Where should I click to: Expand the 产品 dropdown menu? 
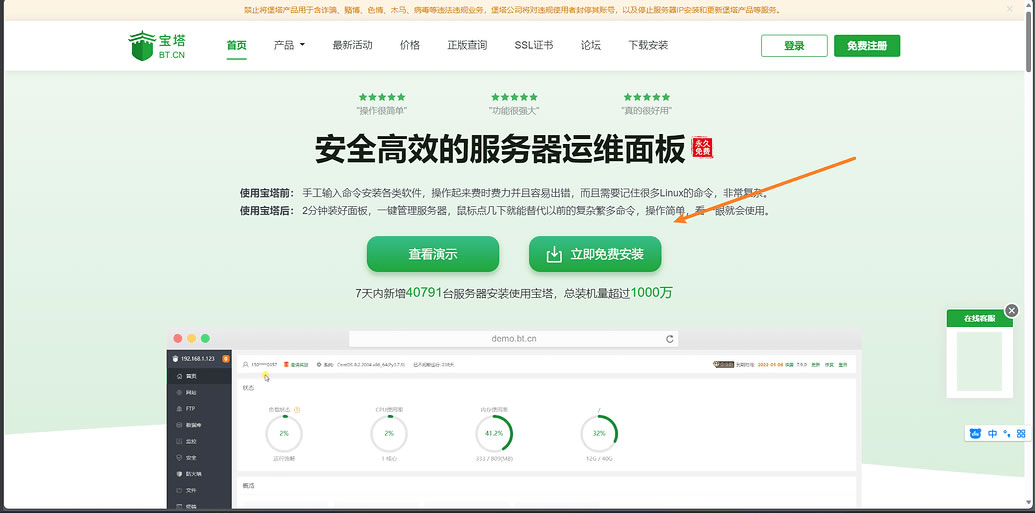pos(289,45)
